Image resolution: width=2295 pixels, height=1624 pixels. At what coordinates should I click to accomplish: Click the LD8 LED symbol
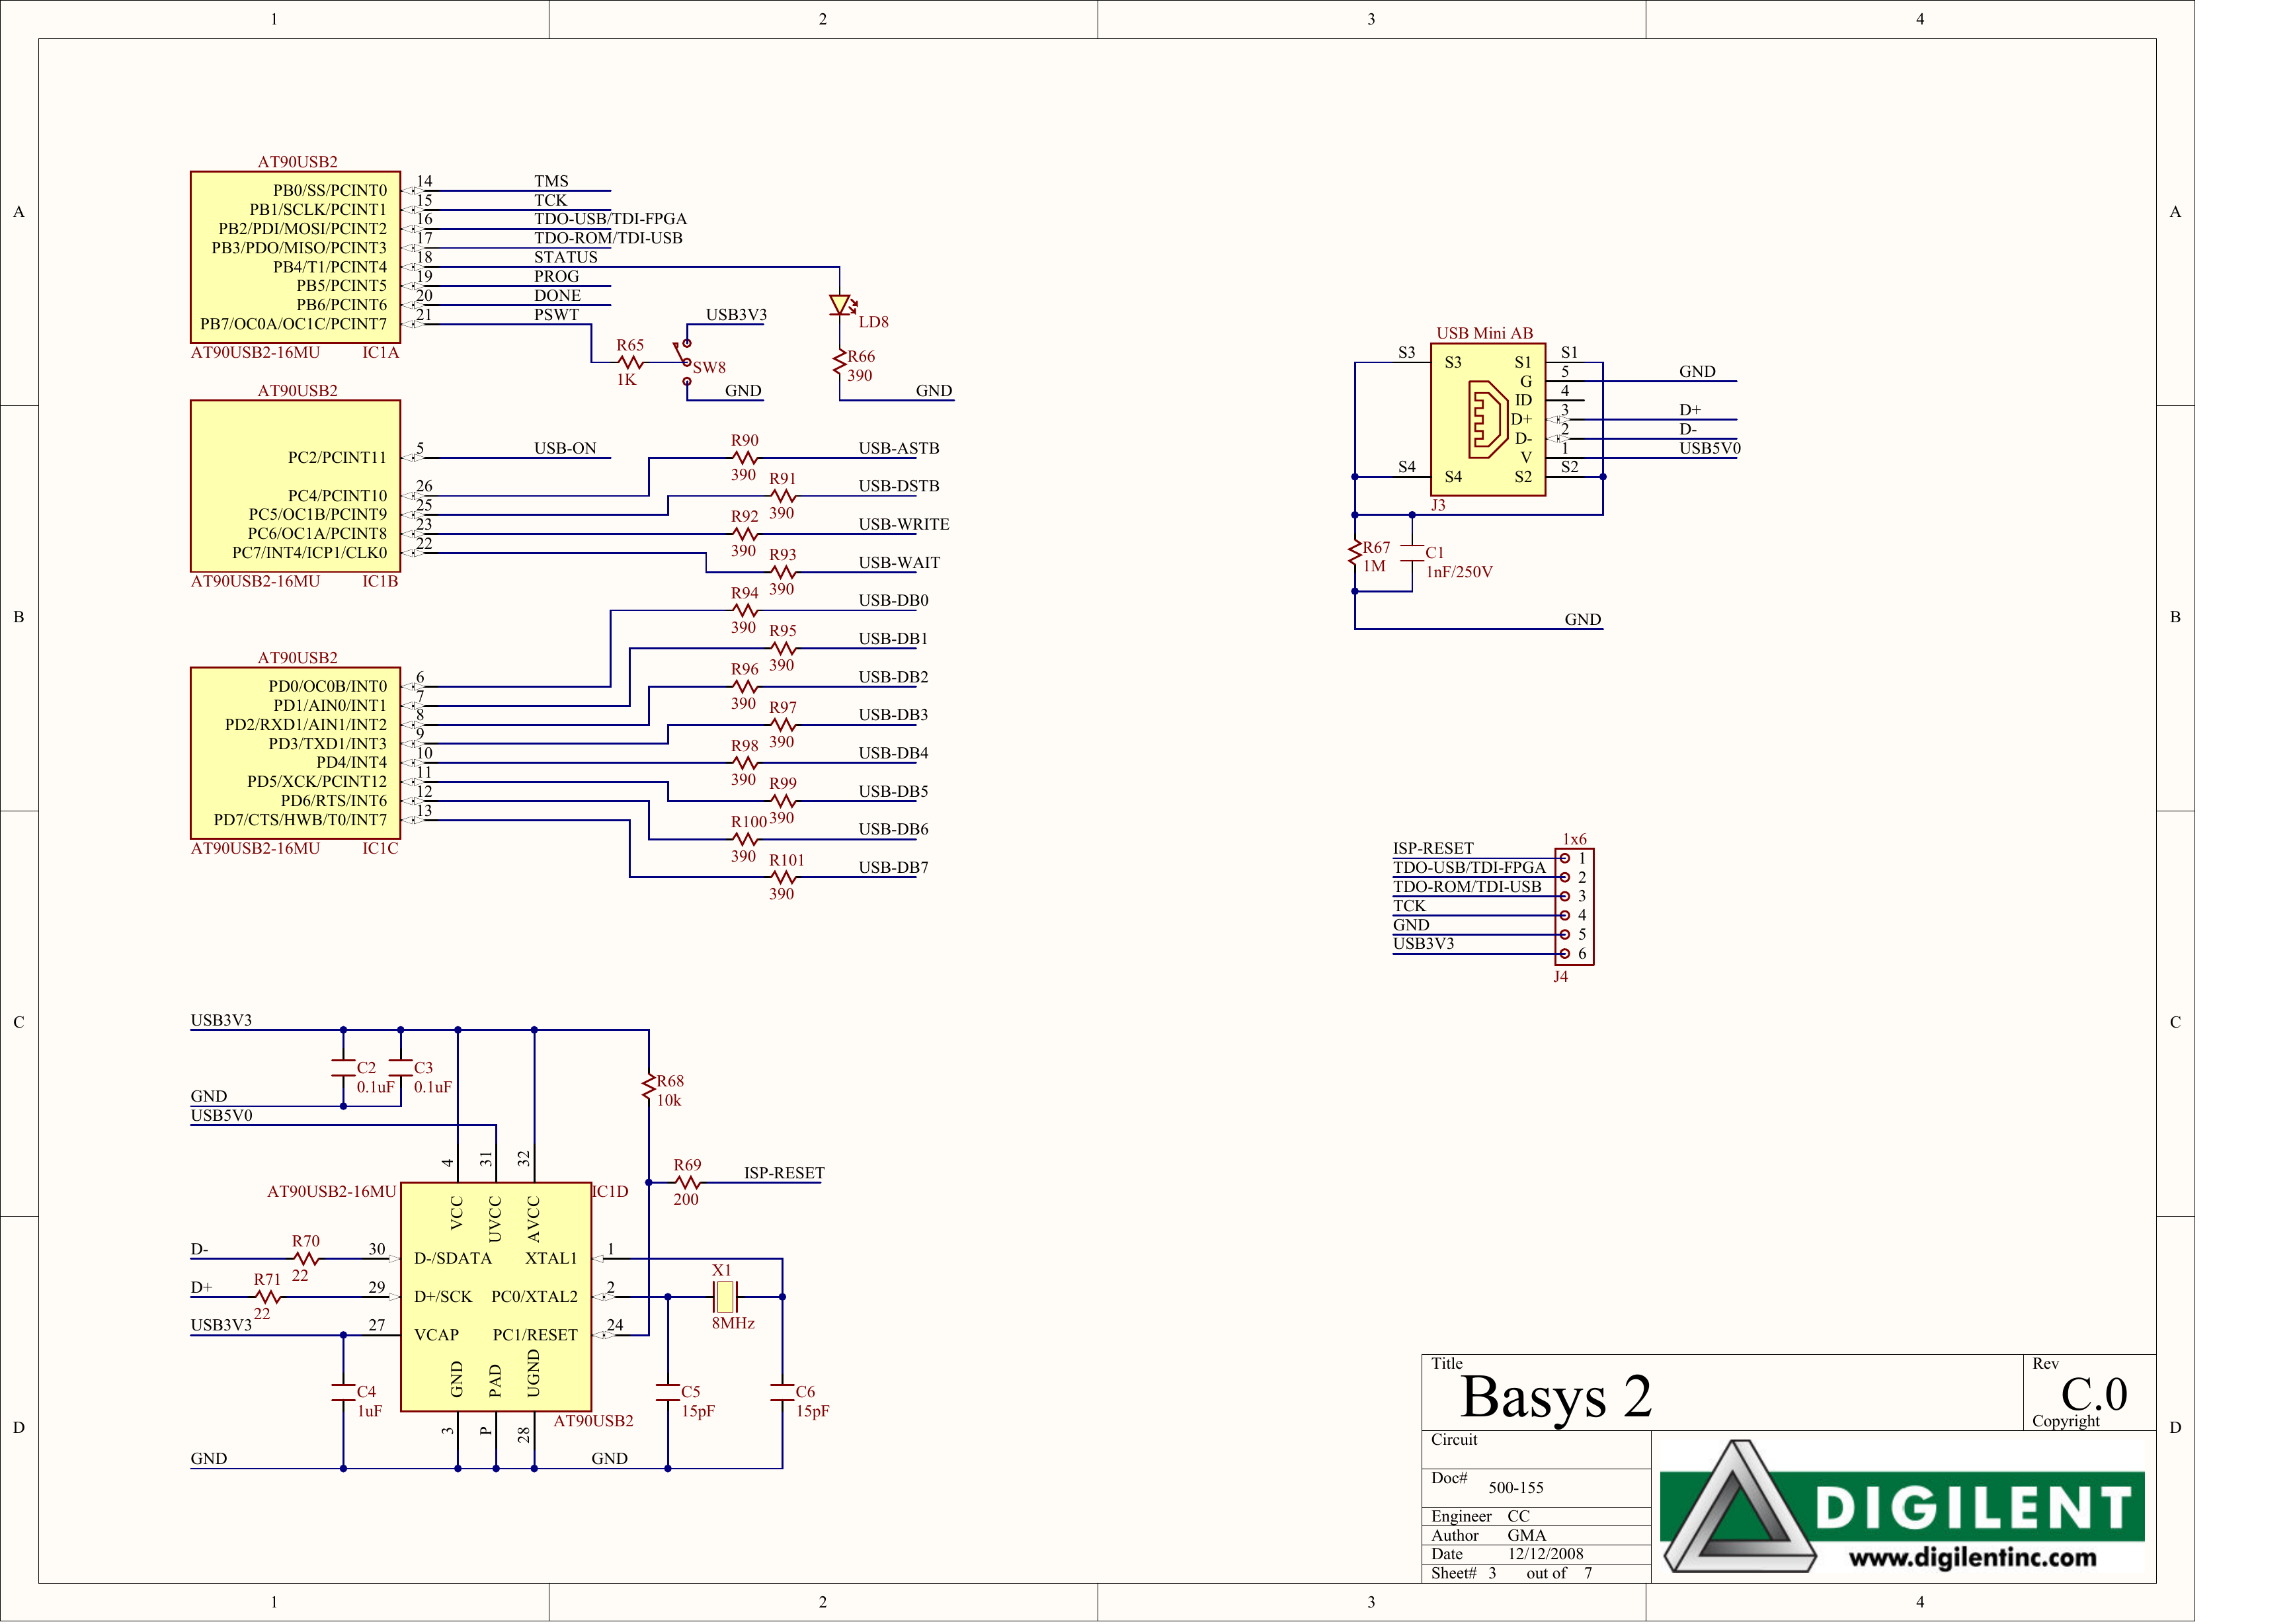click(x=841, y=305)
